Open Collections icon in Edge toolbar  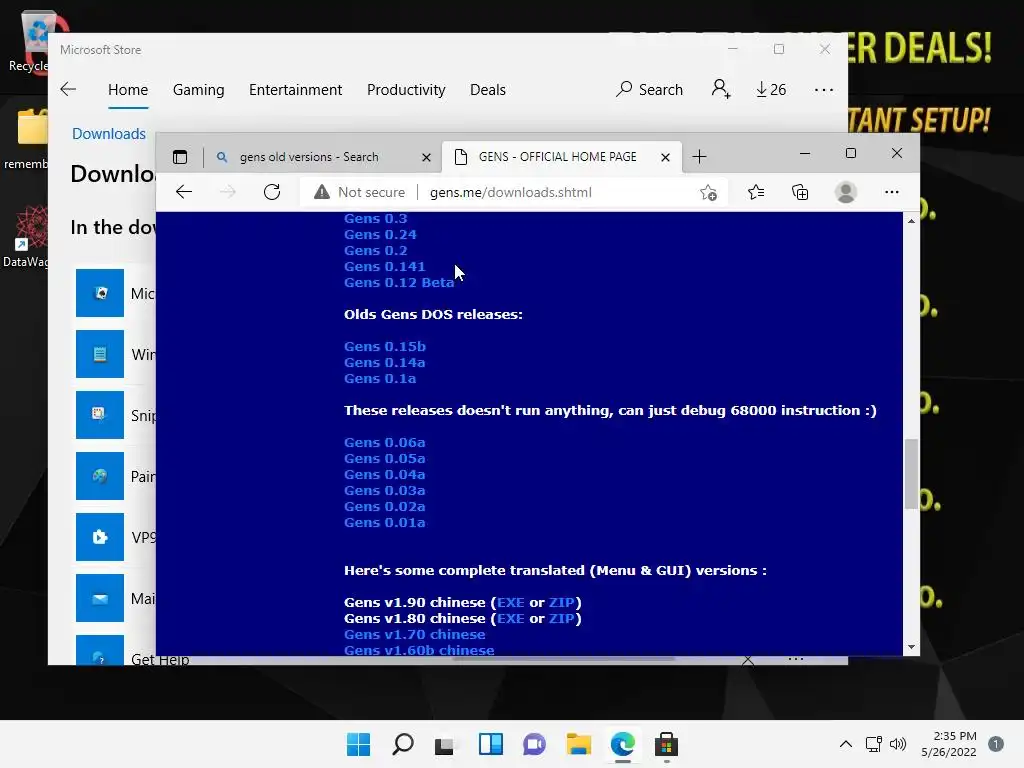800,192
